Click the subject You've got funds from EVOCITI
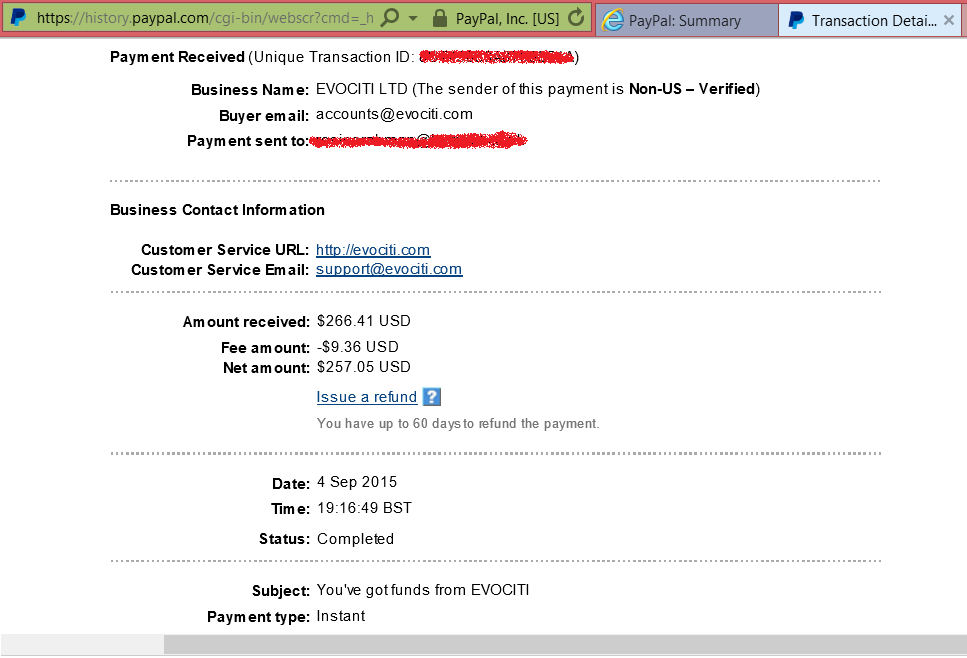 point(422,590)
